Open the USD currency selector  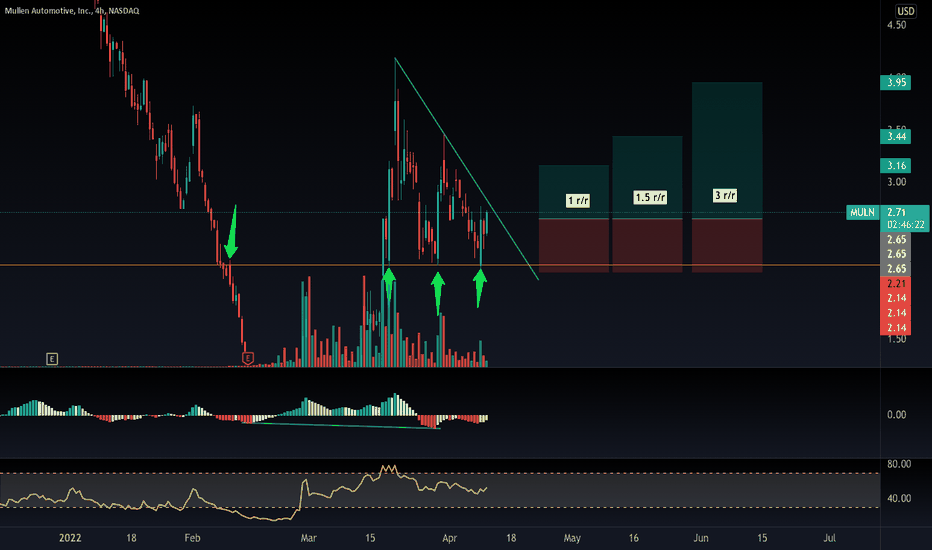coord(905,11)
